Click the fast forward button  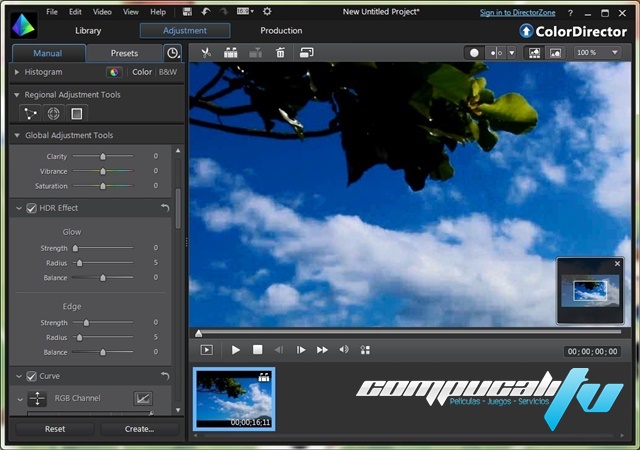[322, 350]
